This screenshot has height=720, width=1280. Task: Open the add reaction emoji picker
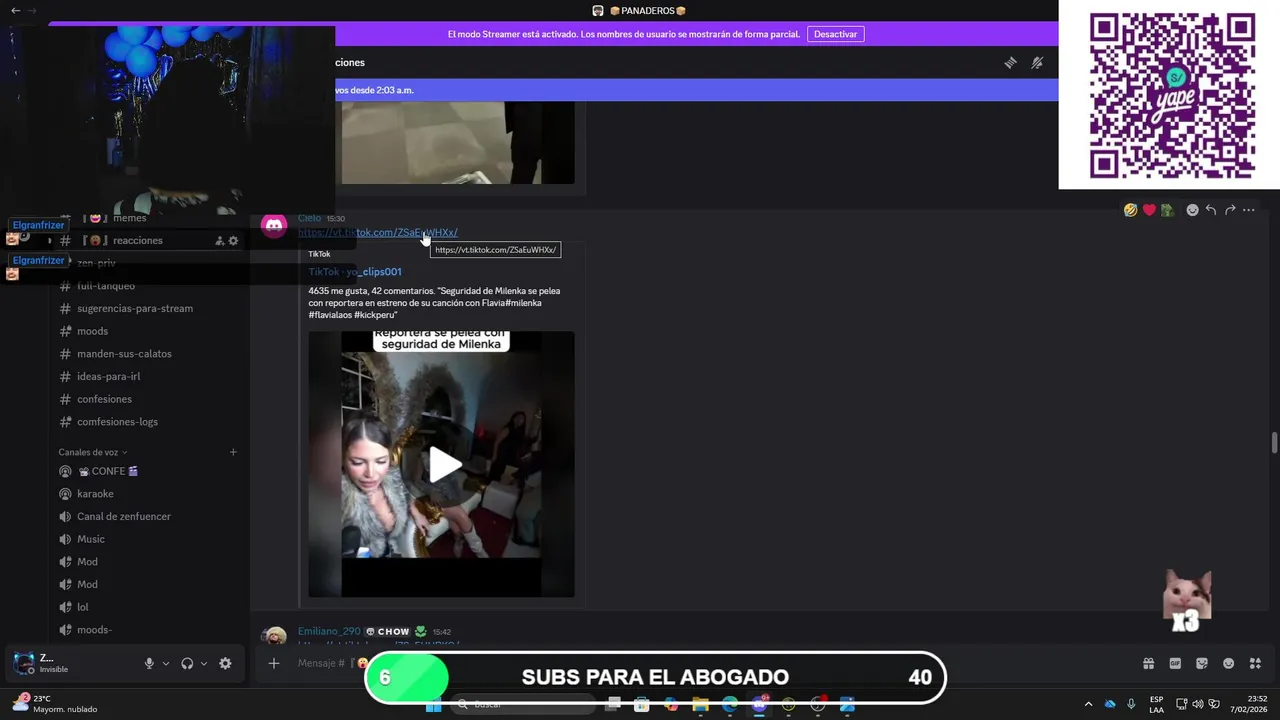pos(1192,210)
